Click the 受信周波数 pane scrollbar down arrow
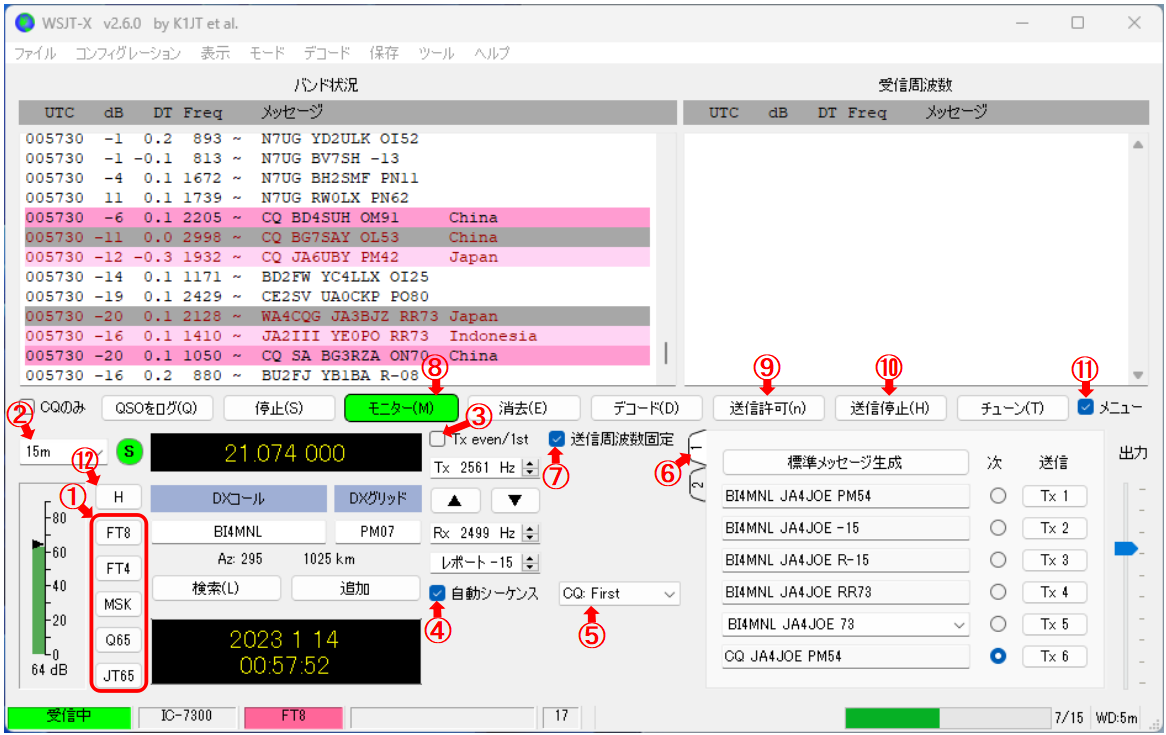The height and width of the screenshot is (735, 1166). click(1138, 375)
